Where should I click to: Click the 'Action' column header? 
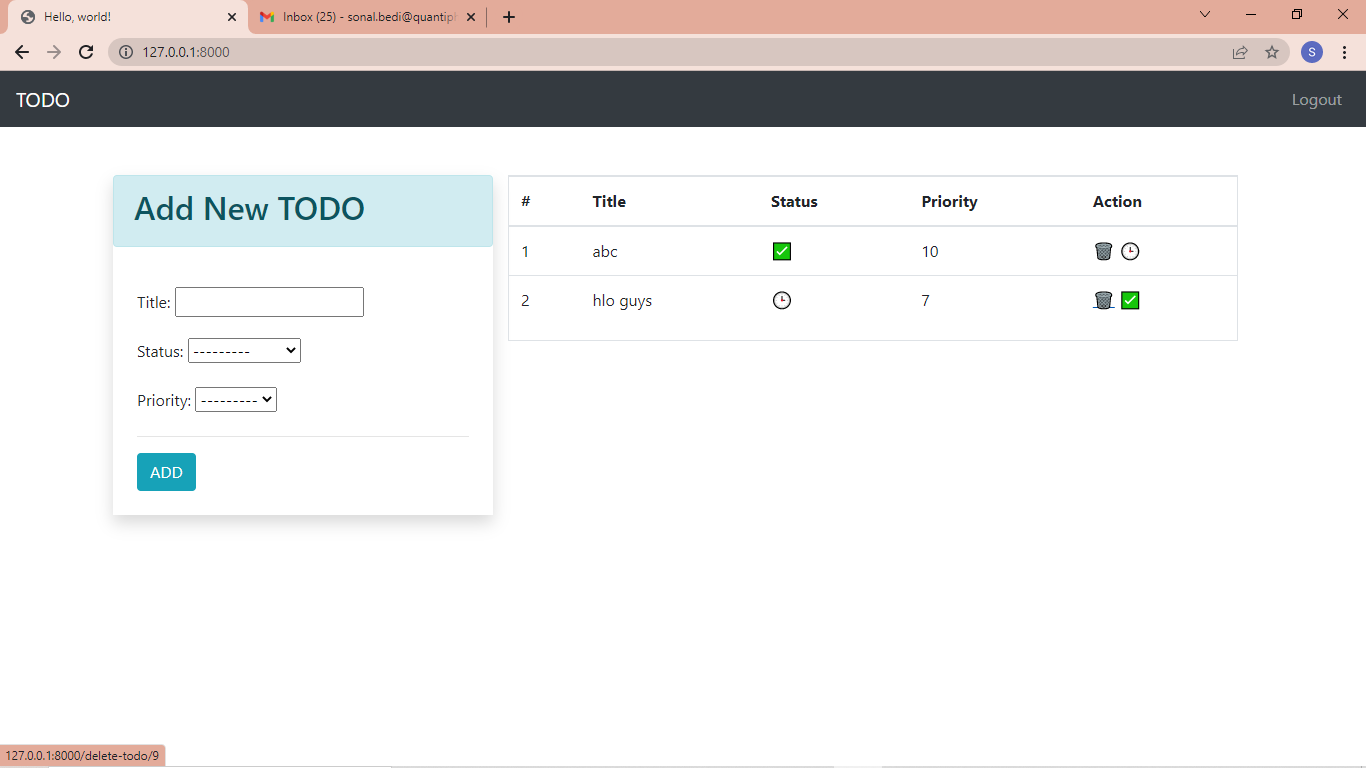1117,201
